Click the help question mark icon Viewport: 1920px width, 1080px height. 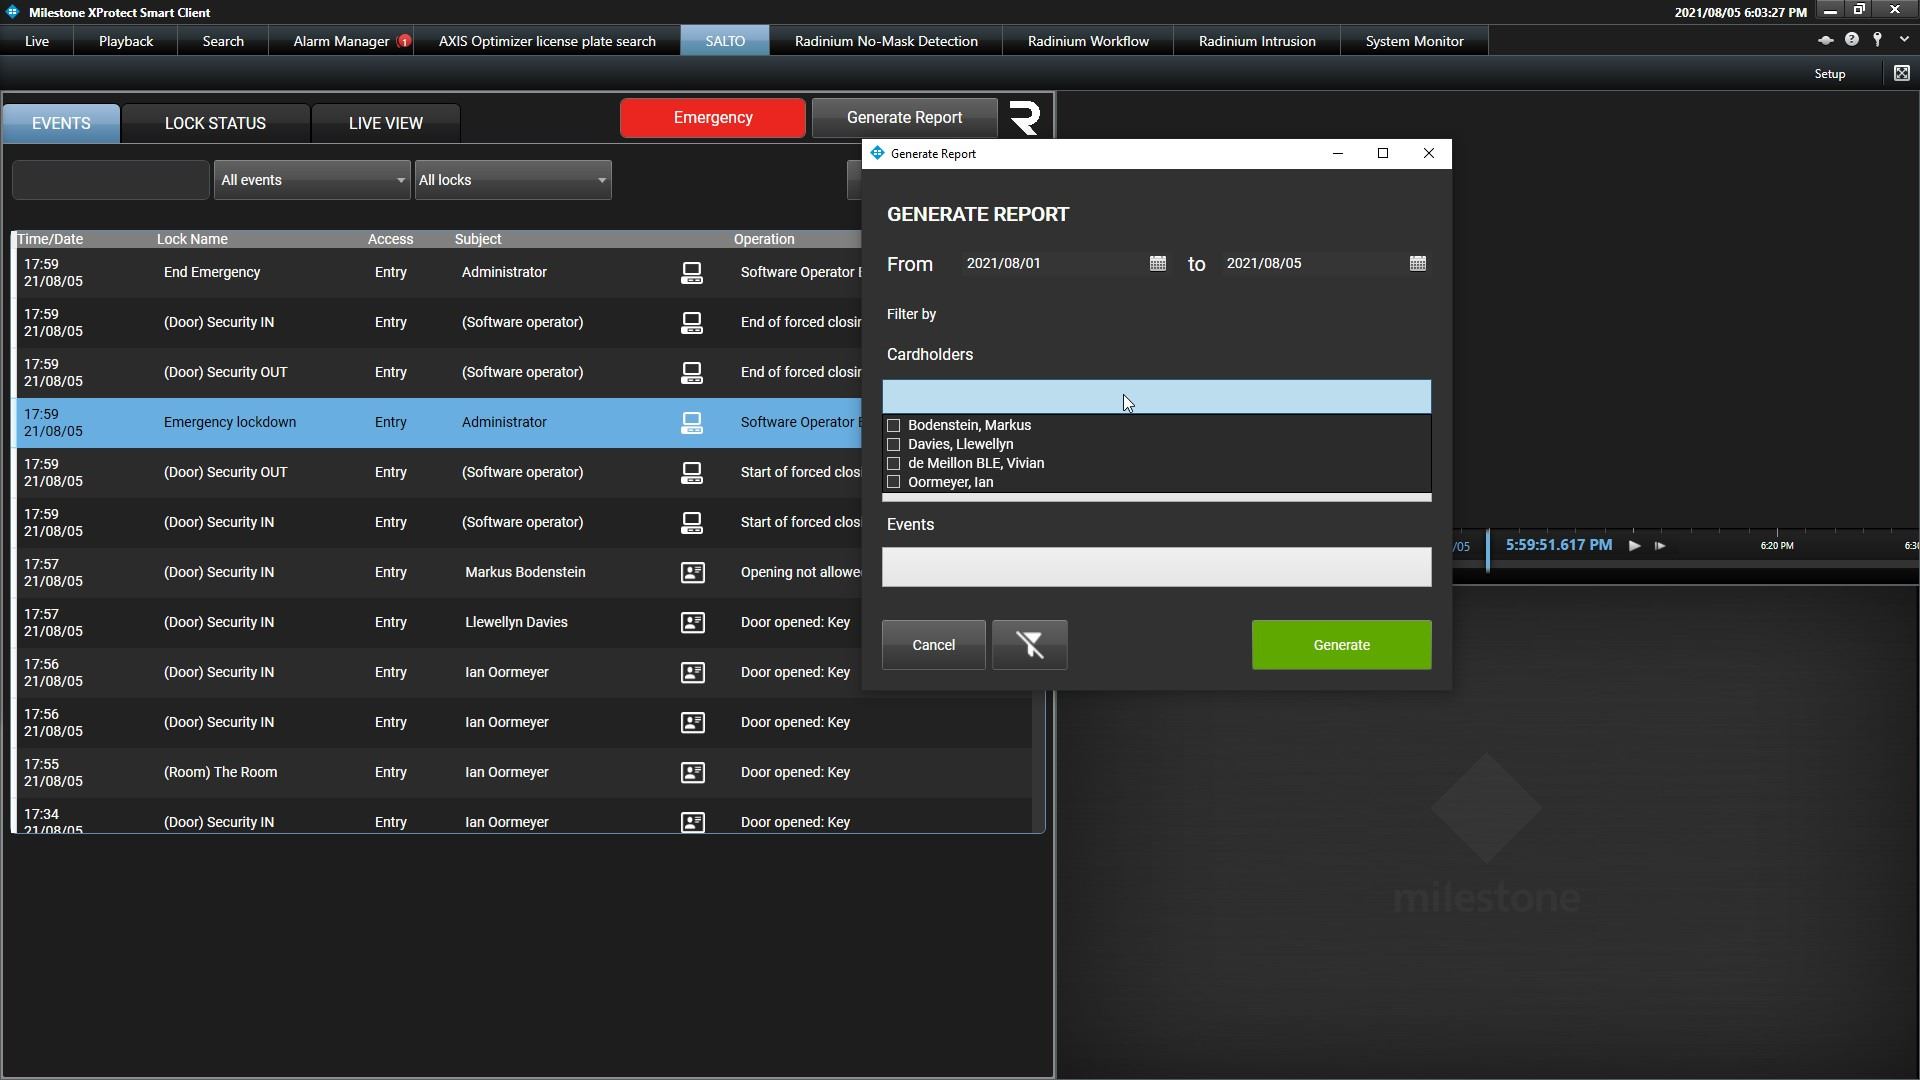tap(1852, 40)
